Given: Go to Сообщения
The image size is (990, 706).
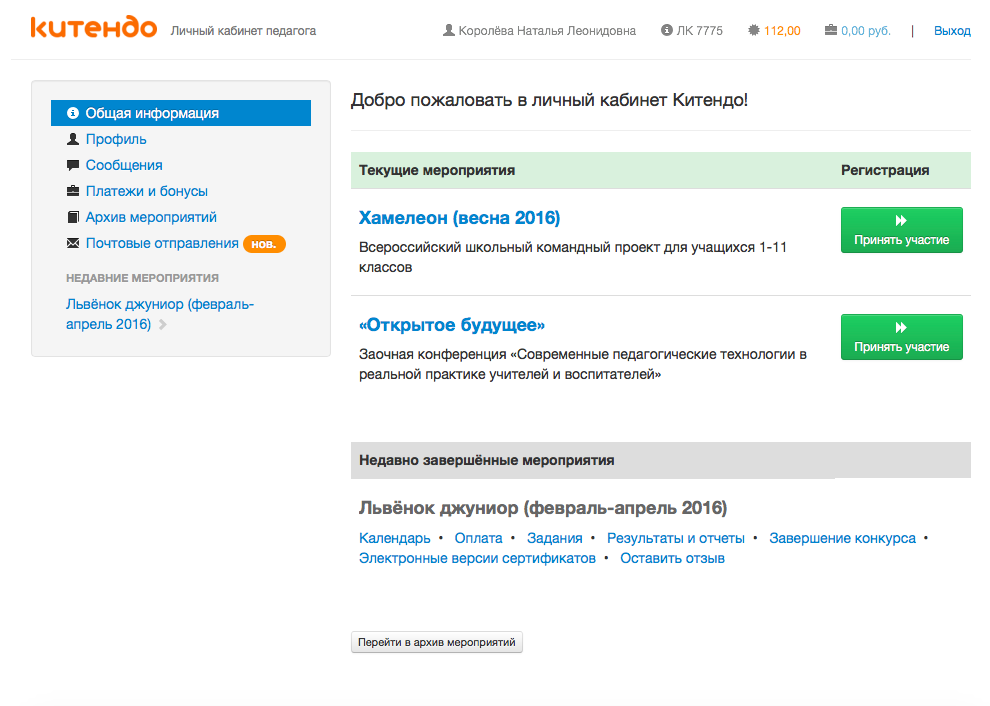Looking at the screenshot, I should 124,165.
